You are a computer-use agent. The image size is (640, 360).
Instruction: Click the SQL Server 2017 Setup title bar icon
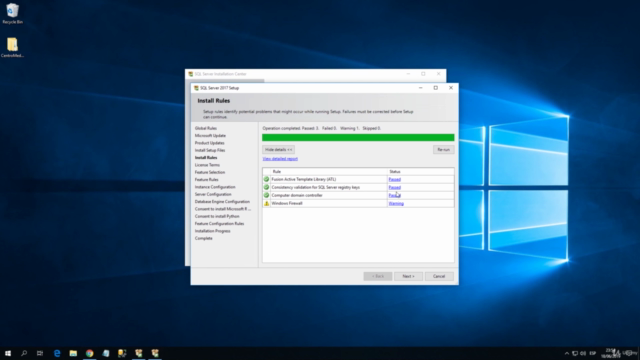tap(196, 88)
